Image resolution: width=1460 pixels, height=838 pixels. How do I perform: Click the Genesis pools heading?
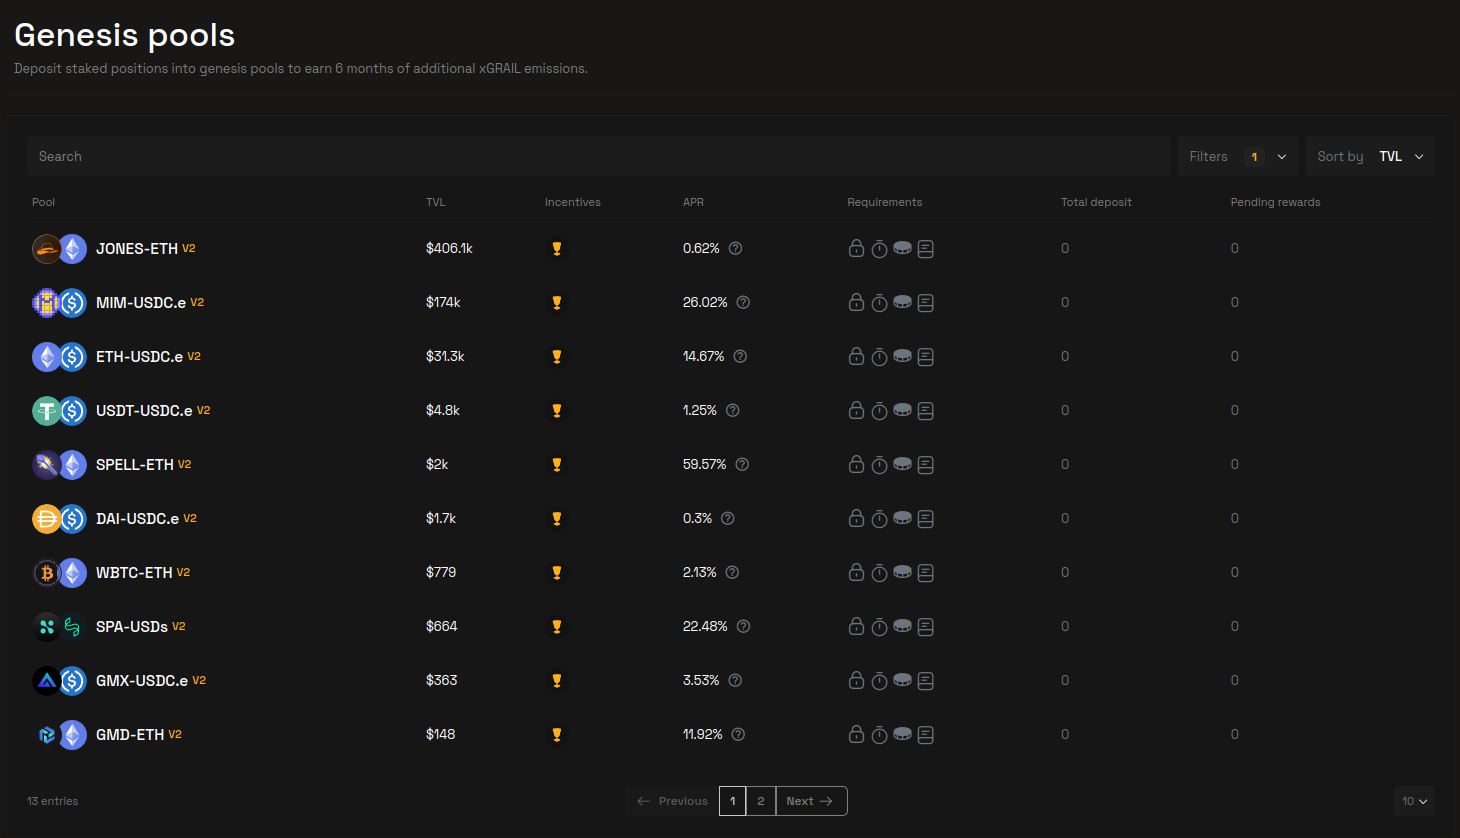125,35
